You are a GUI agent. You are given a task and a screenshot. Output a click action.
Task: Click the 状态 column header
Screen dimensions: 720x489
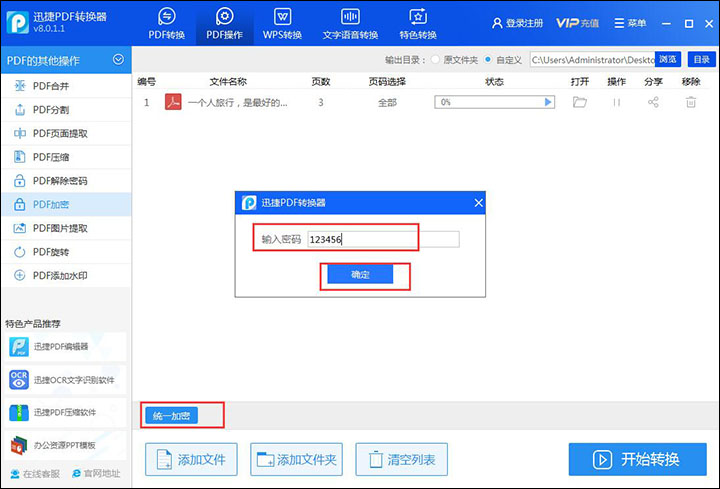pyautogui.click(x=494, y=82)
